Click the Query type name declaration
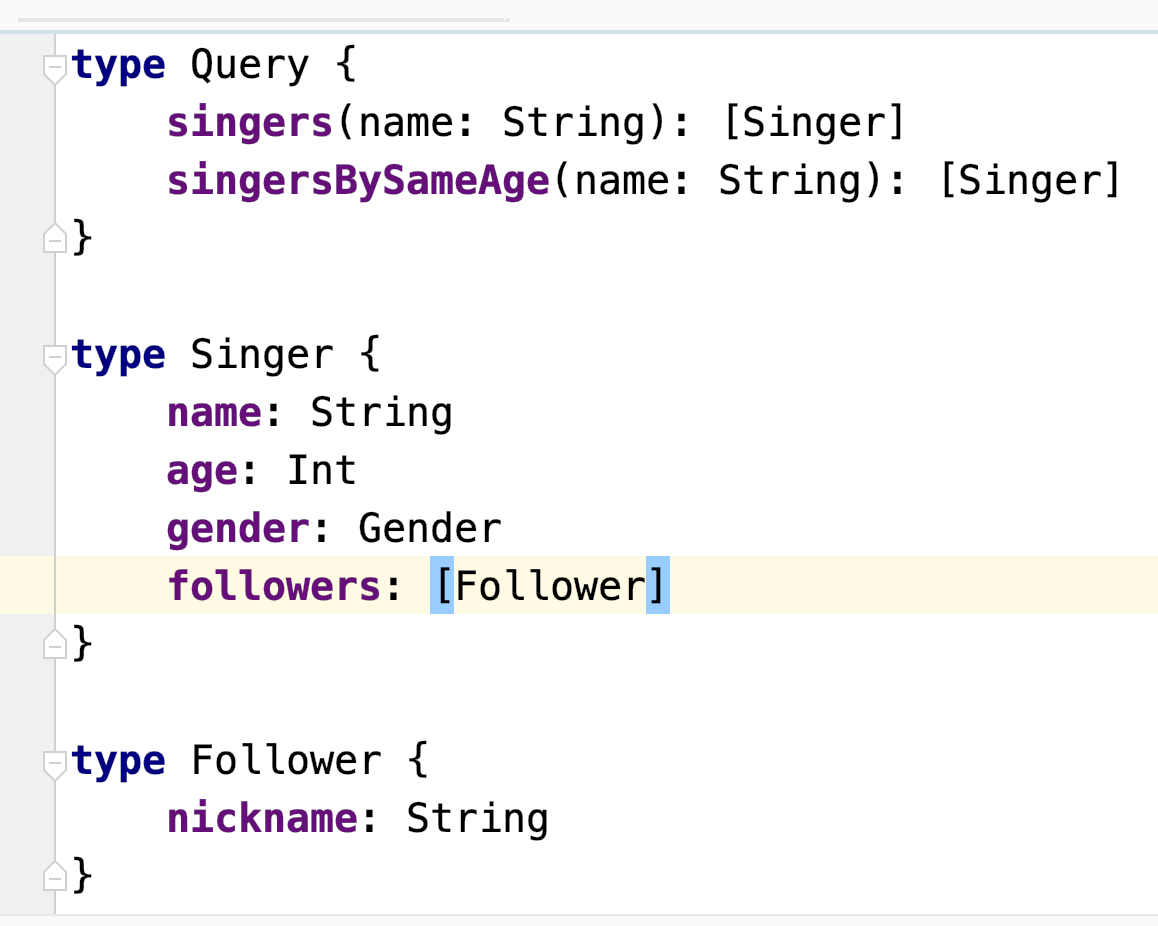 pyautogui.click(x=250, y=66)
